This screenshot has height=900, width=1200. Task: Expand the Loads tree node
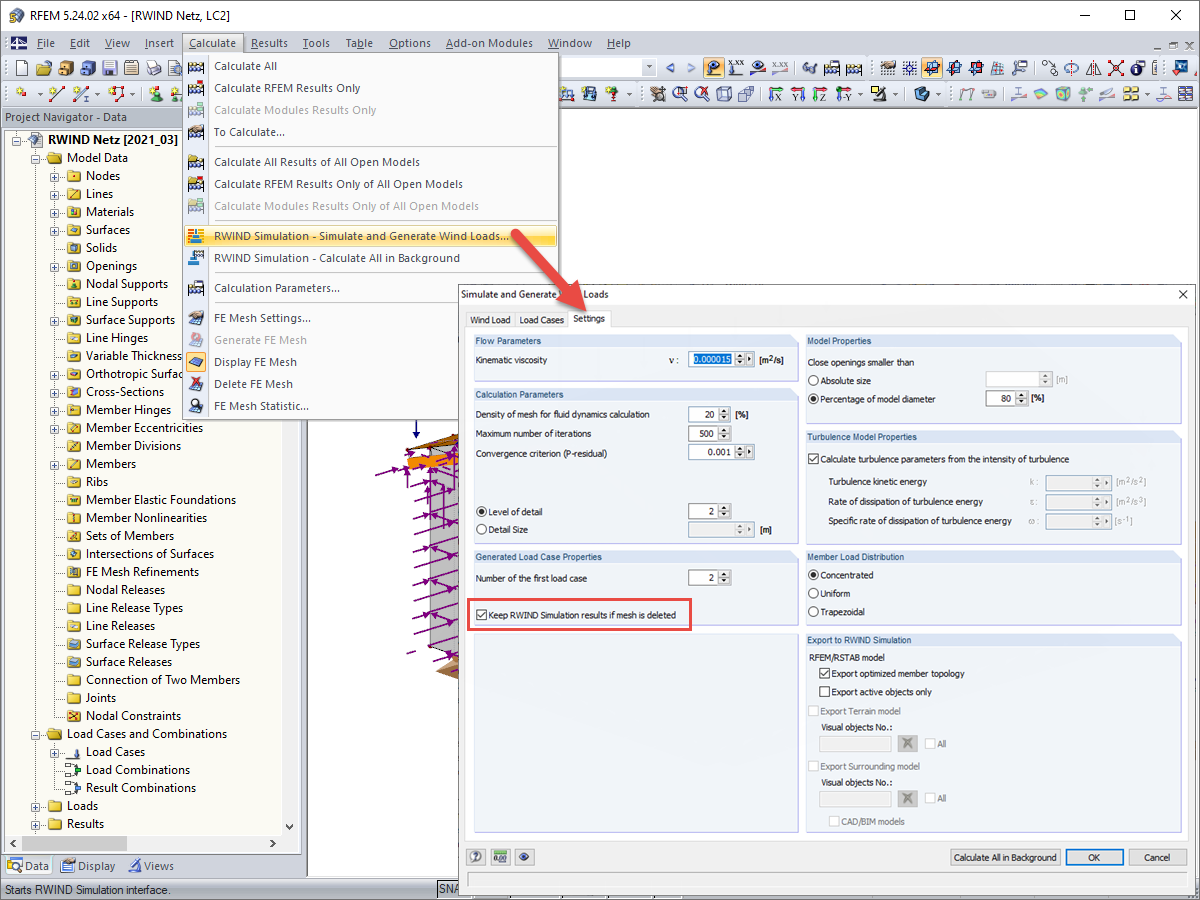click(36, 806)
